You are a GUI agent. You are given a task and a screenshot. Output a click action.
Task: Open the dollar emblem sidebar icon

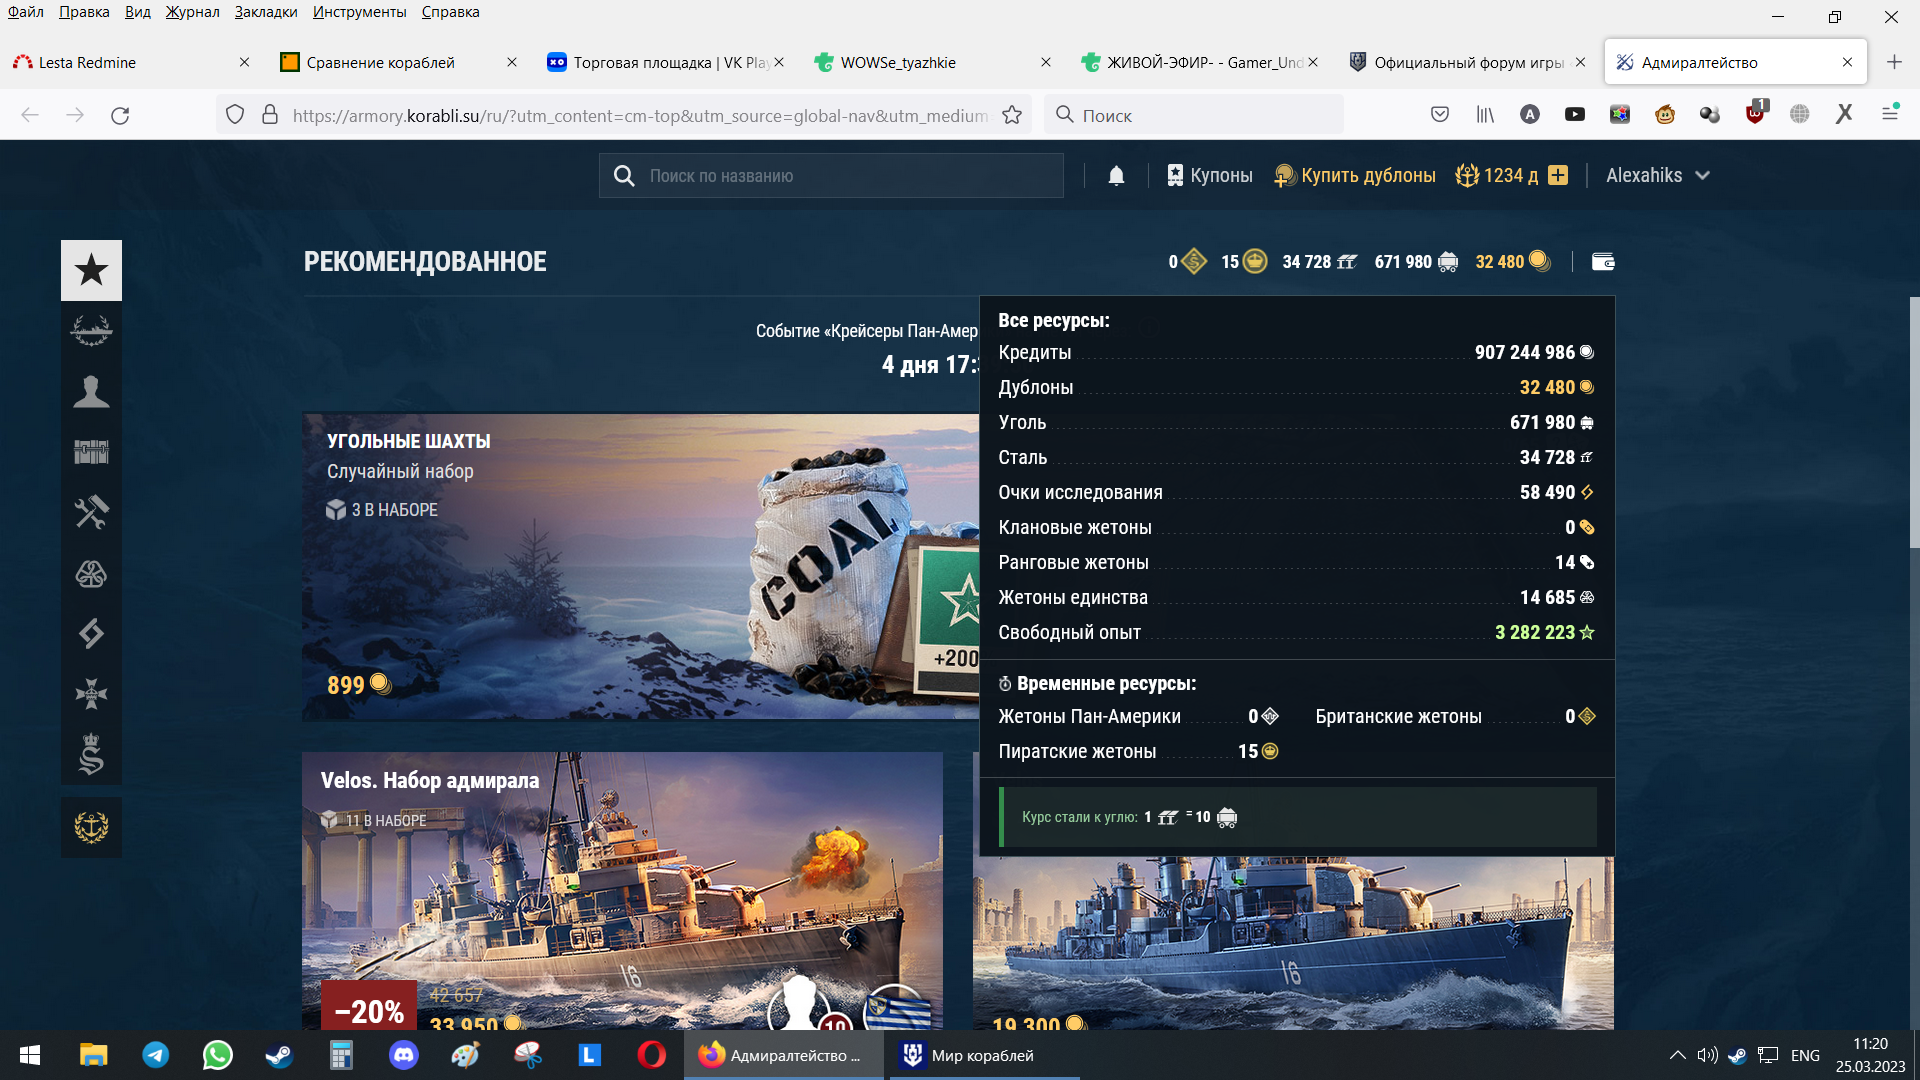(x=91, y=755)
